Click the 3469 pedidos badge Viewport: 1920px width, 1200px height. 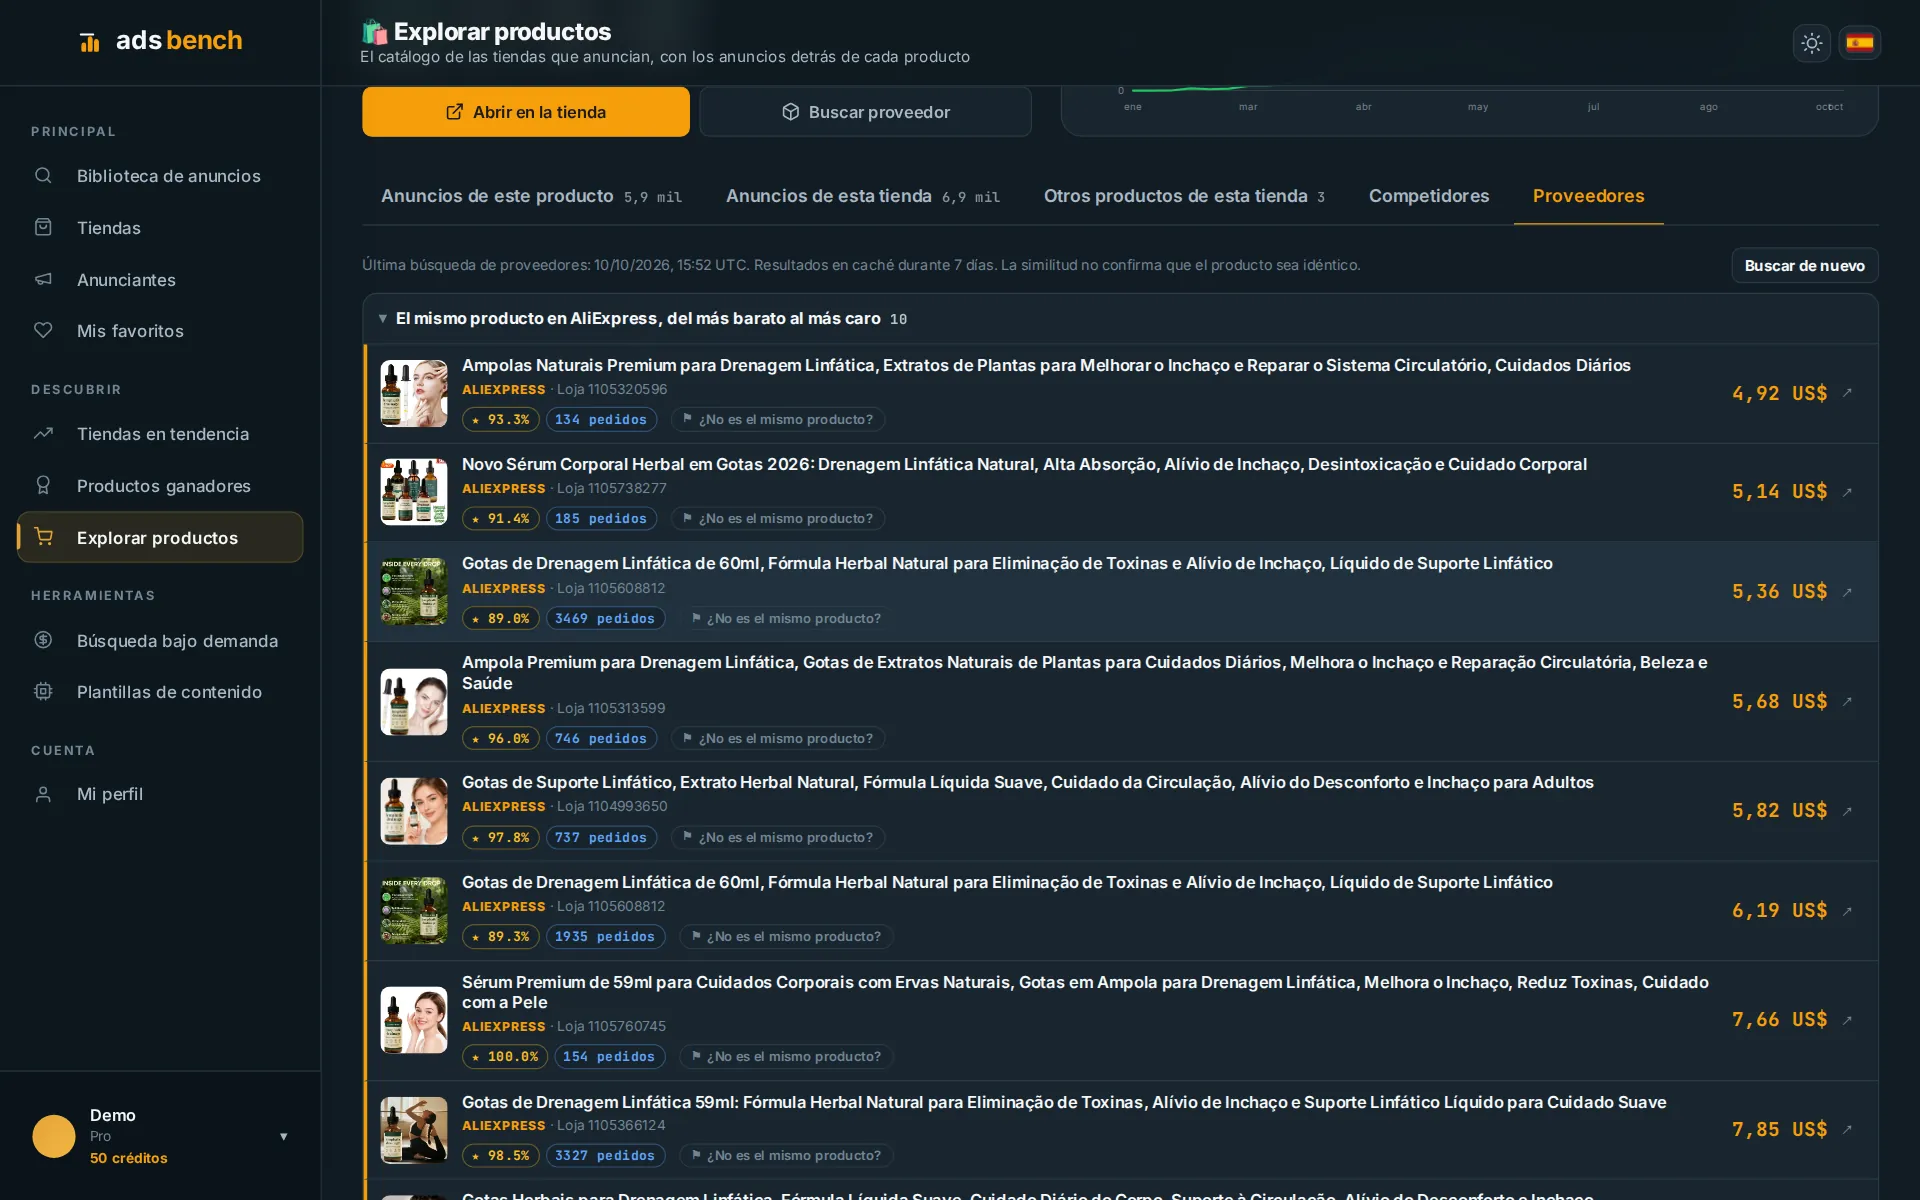click(605, 619)
